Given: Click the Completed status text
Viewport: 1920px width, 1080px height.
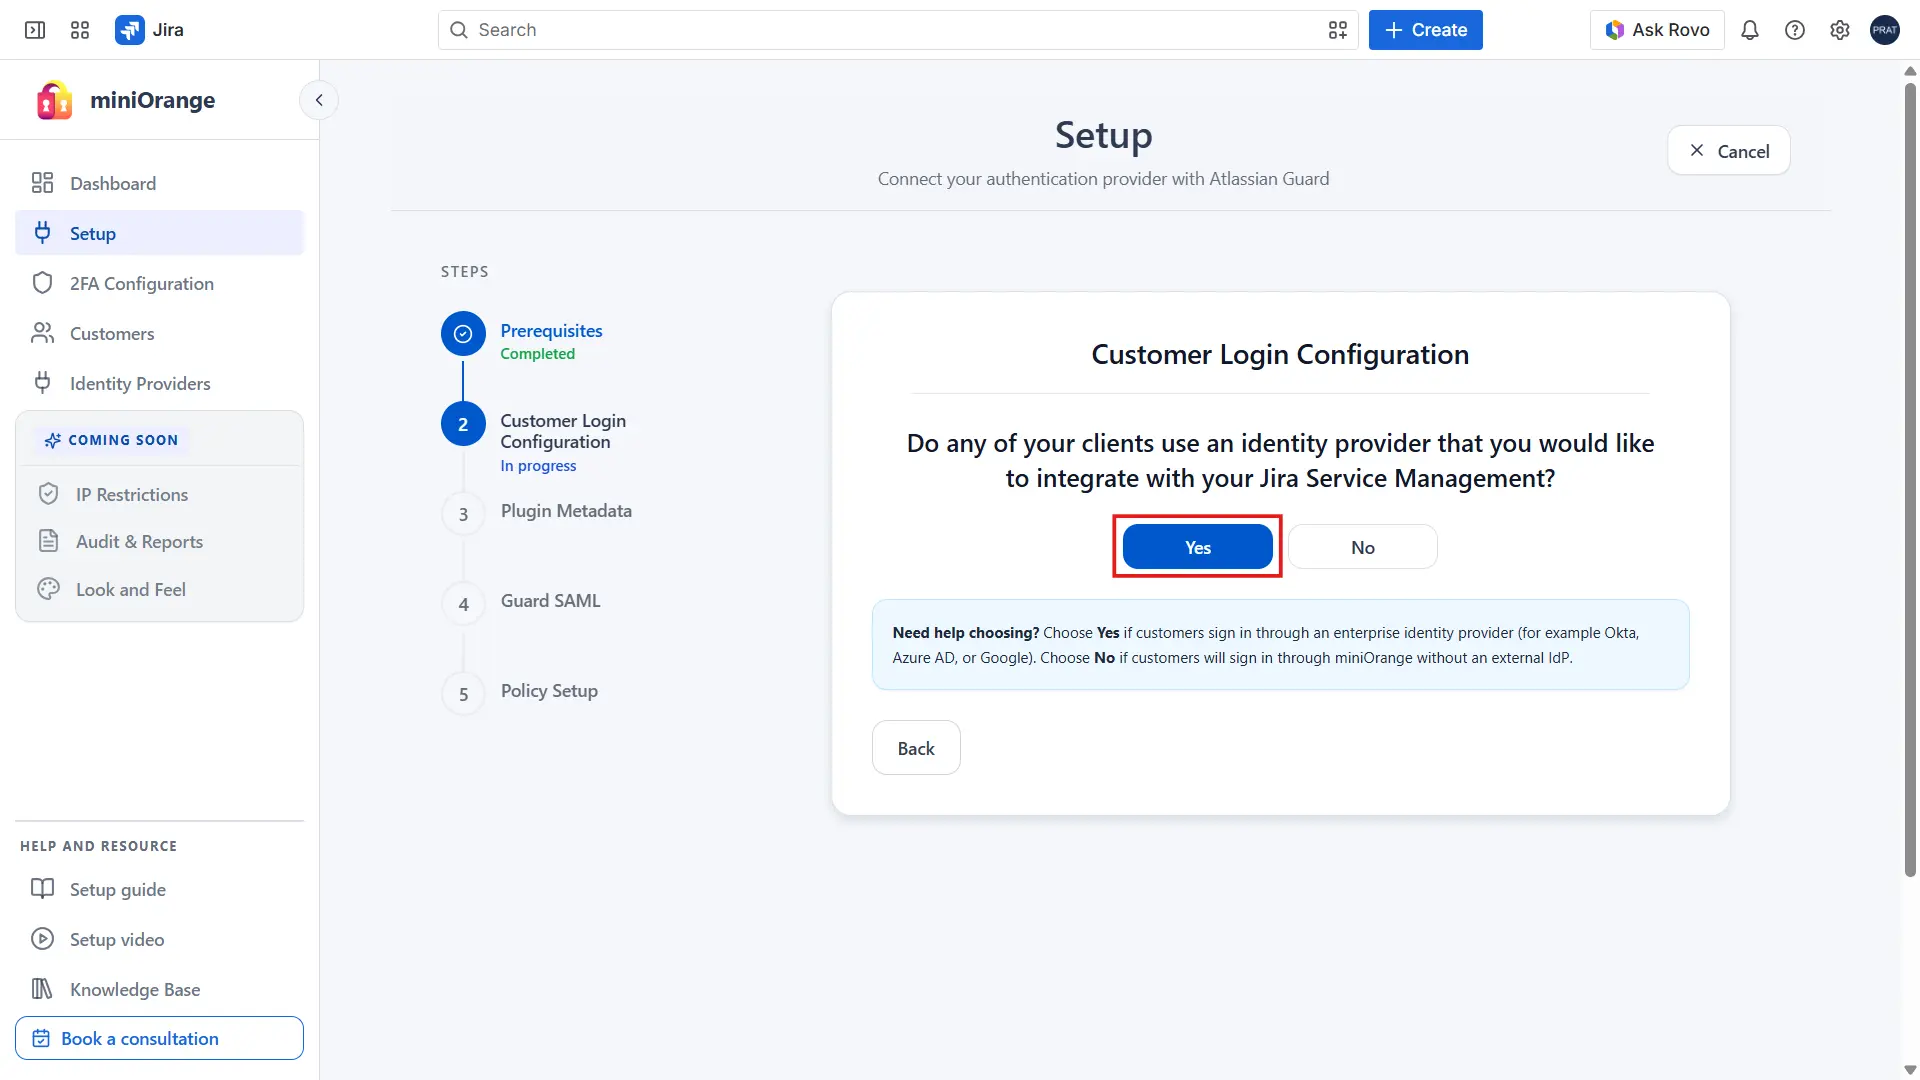Looking at the screenshot, I should [538, 354].
